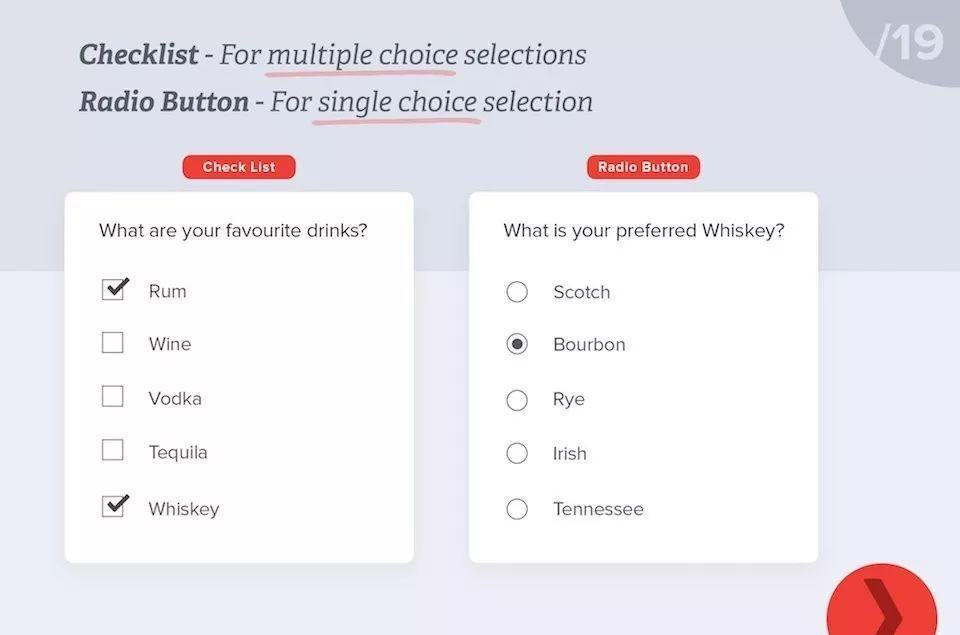Click the underlined "single choice" heading text
This screenshot has height=635, width=960.
point(397,102)
